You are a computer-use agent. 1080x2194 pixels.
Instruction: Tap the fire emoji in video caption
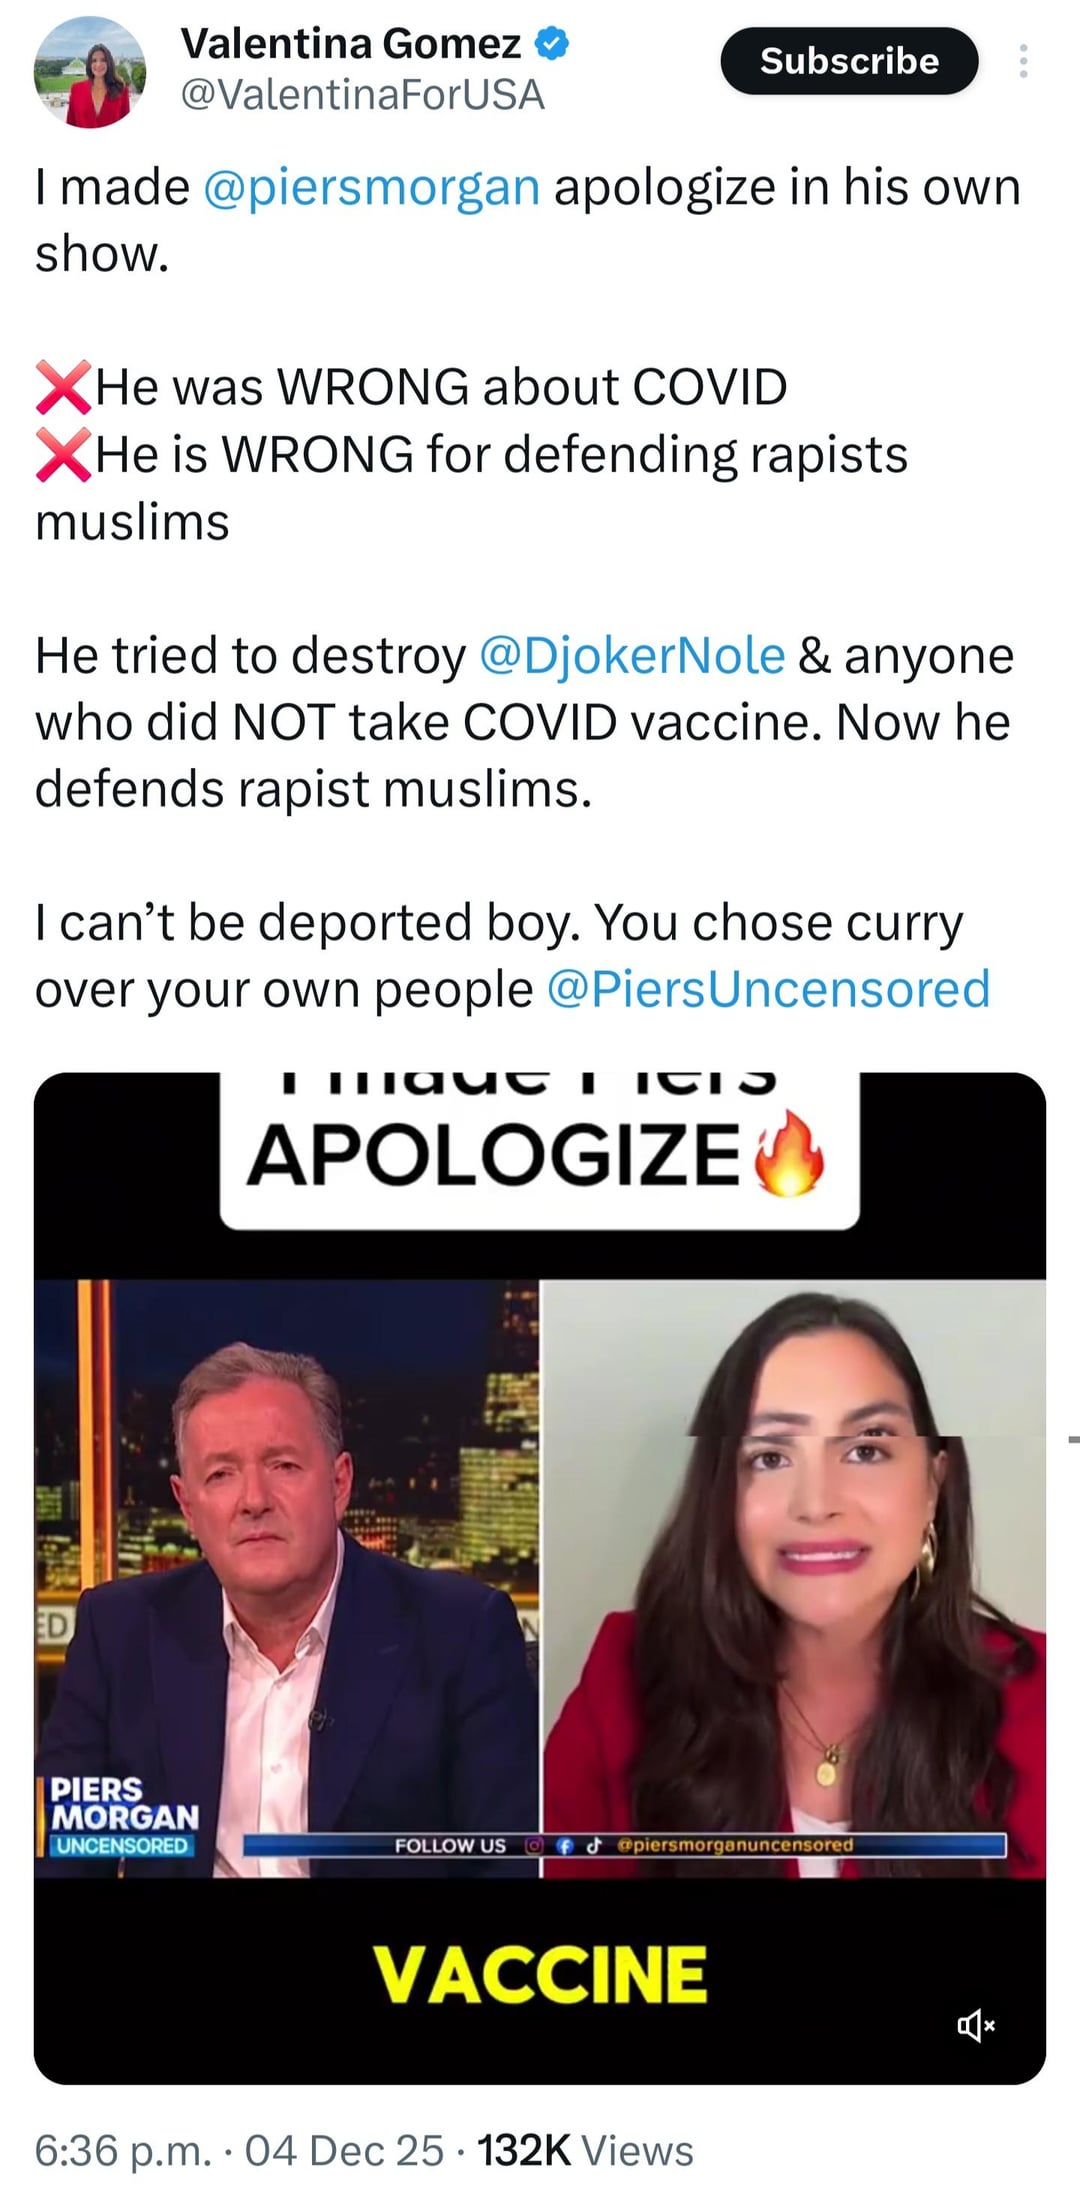(x=790, y=1152)
